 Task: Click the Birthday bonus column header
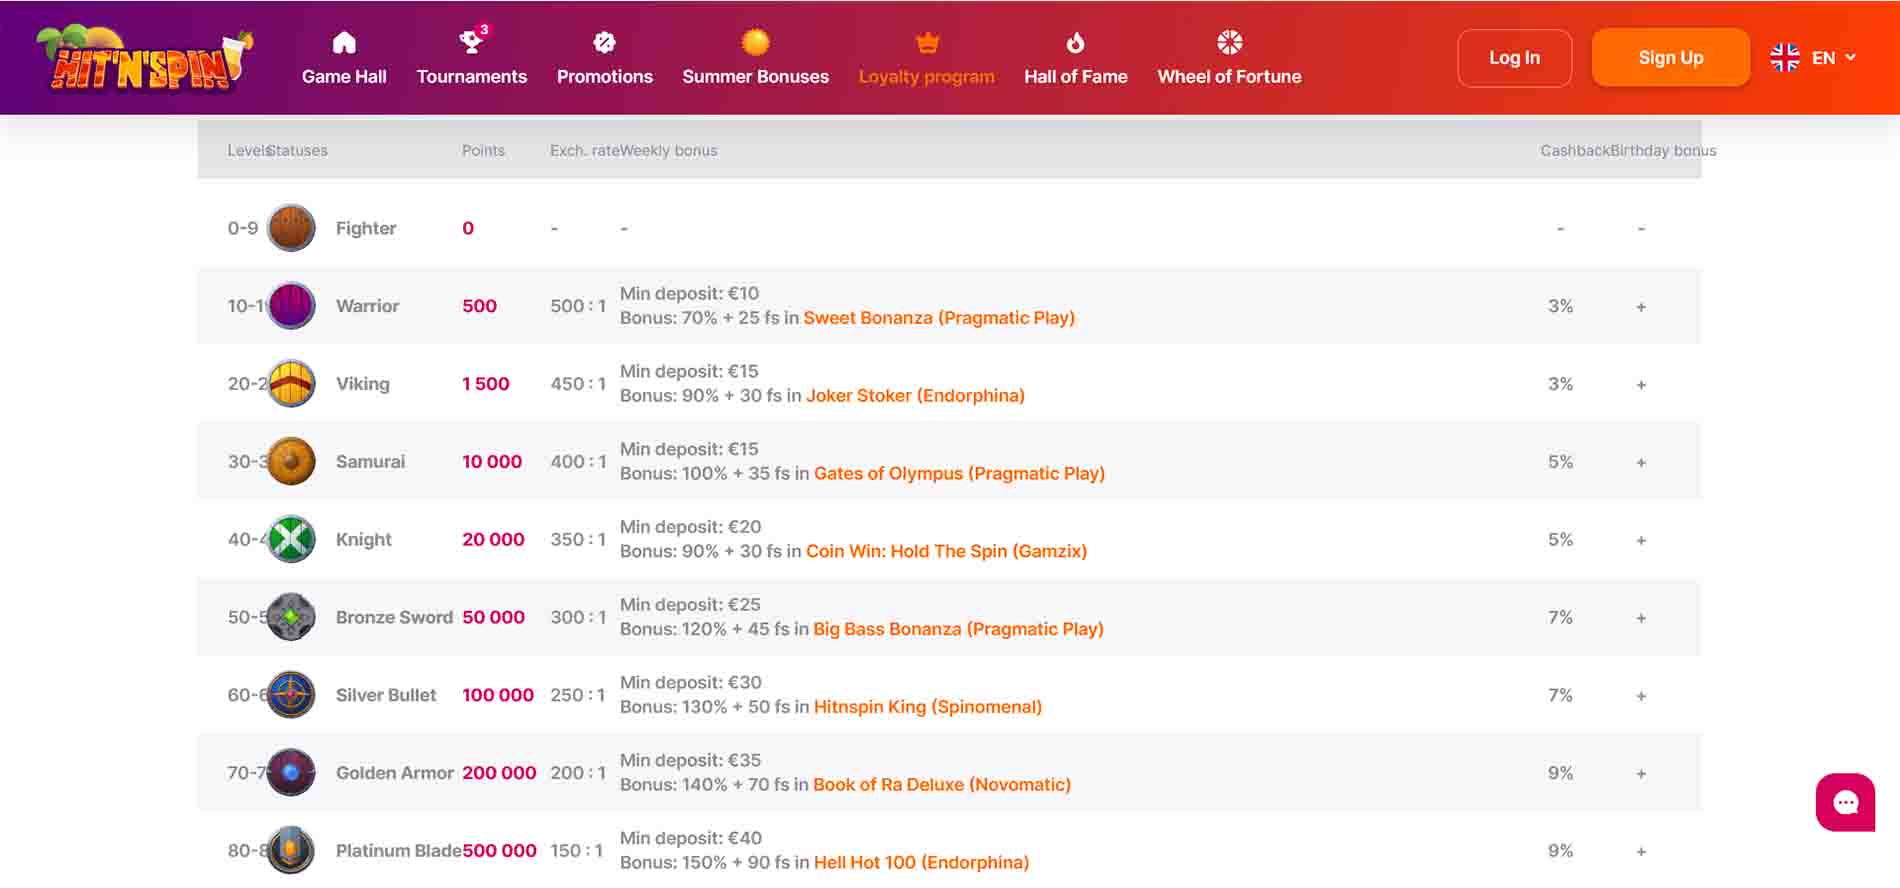1663,150
